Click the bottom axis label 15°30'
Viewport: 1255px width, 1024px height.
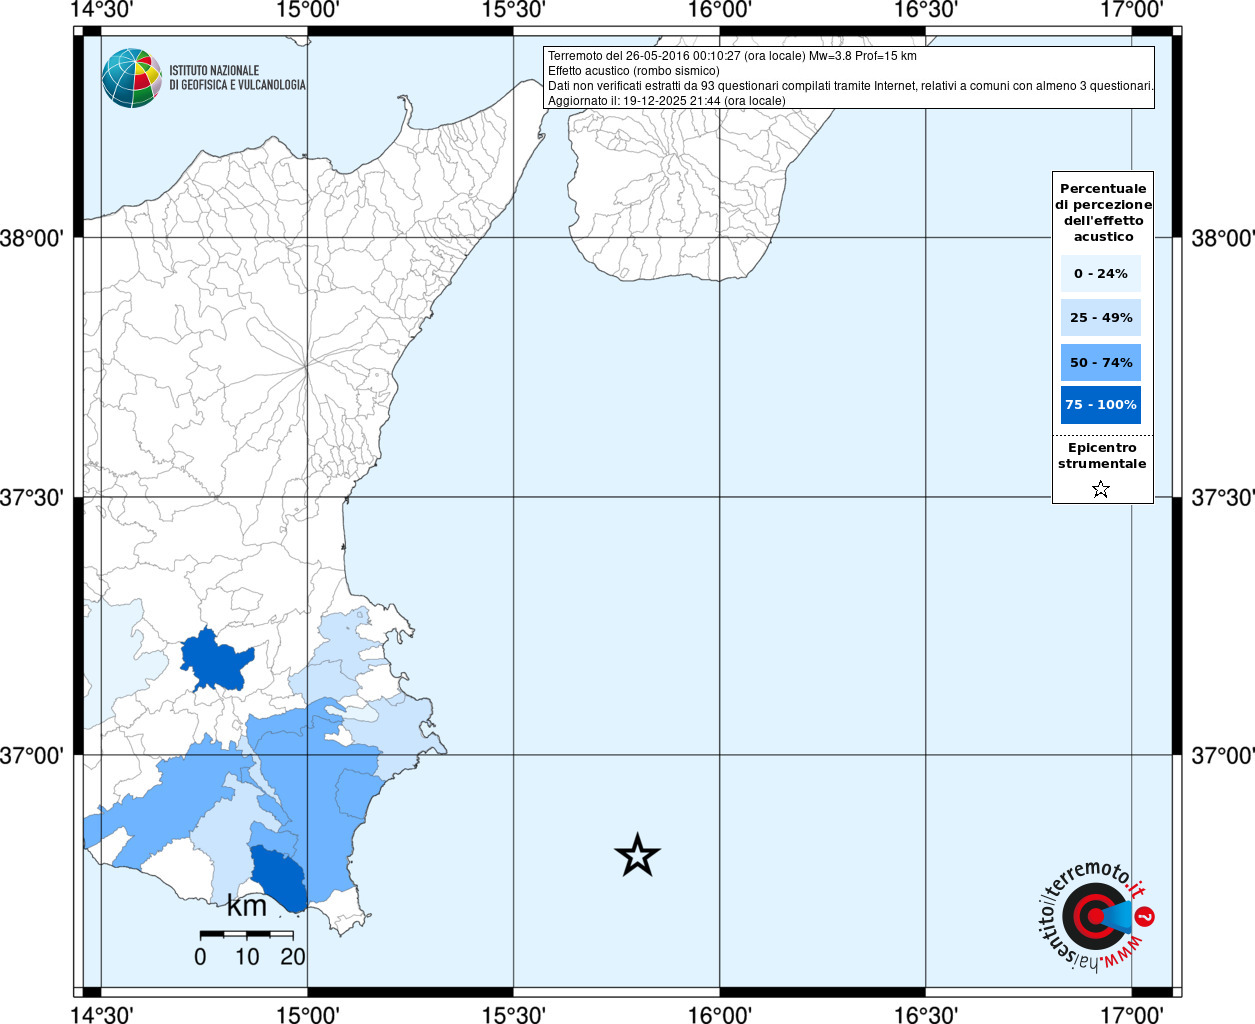(x=513, y=1014)
